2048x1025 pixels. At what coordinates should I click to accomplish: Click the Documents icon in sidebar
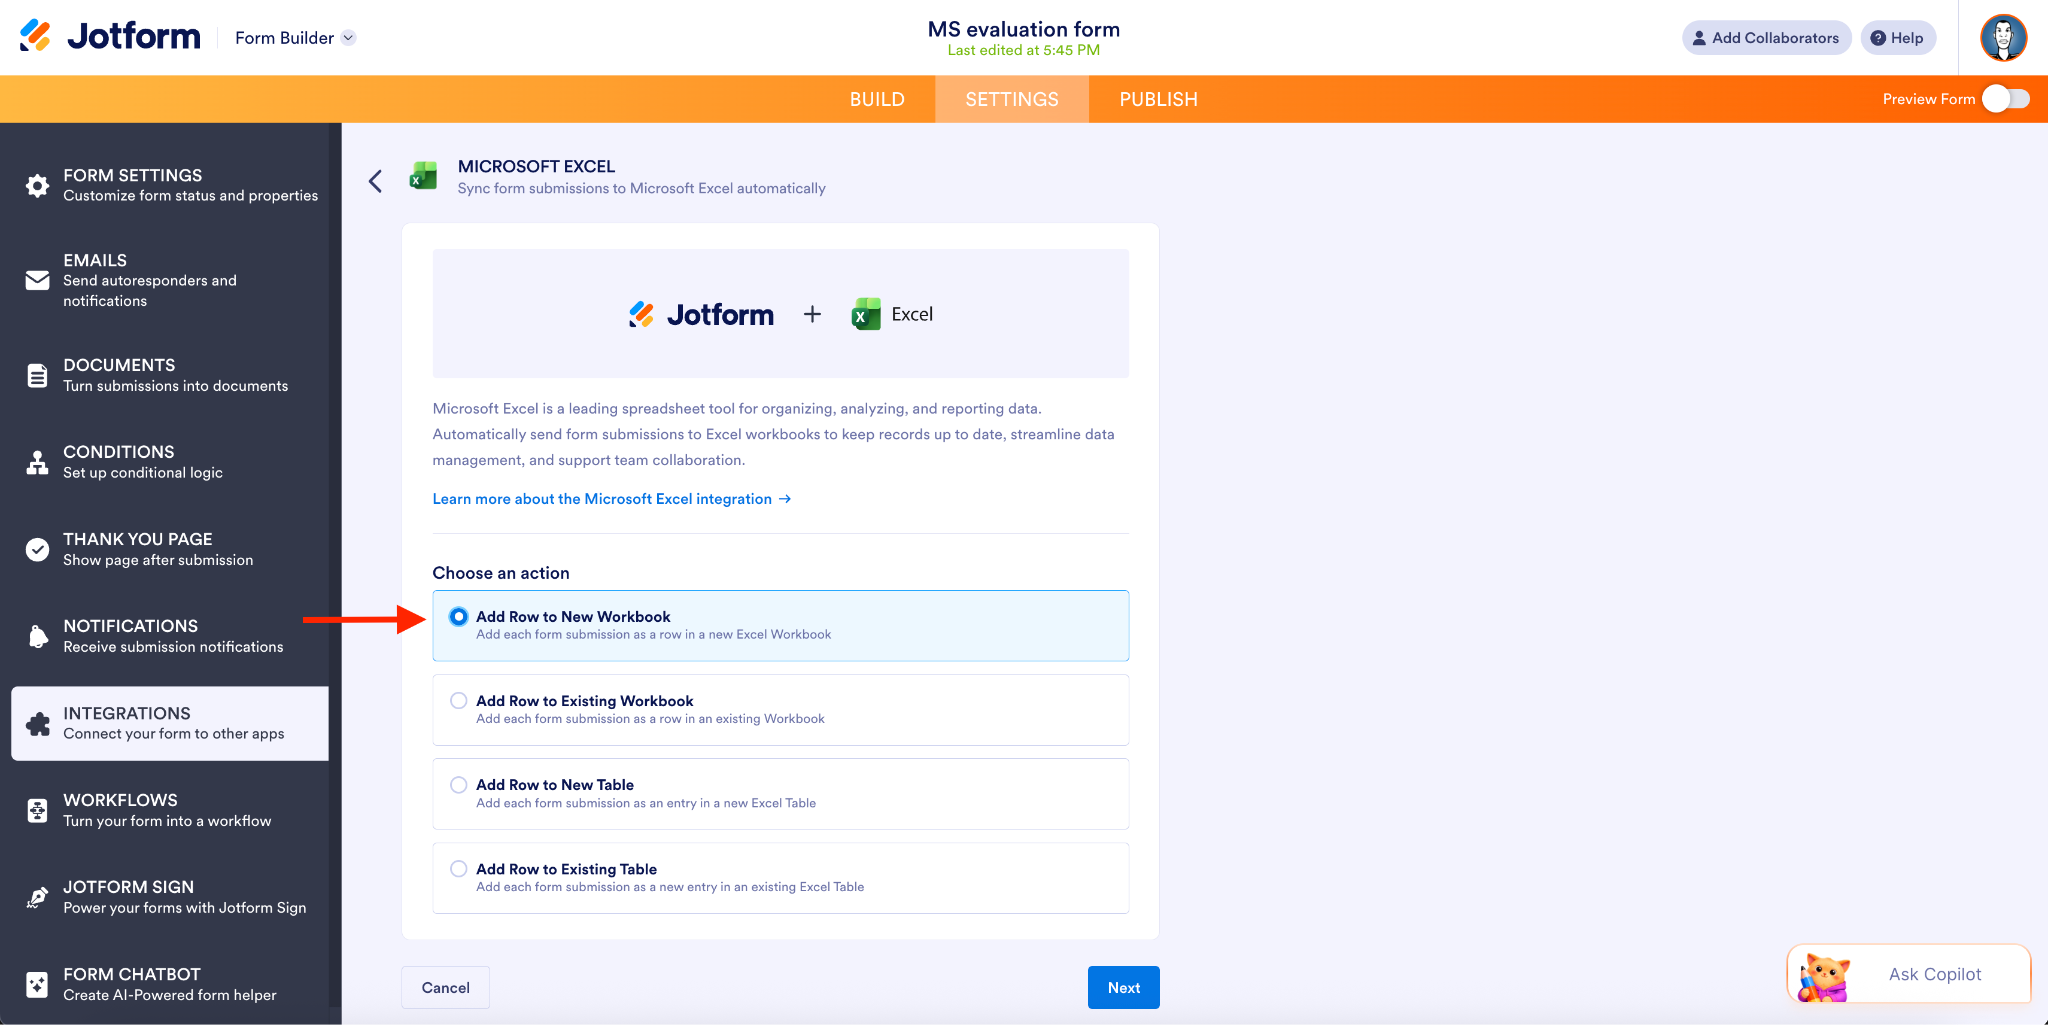(x=37, y=375)
